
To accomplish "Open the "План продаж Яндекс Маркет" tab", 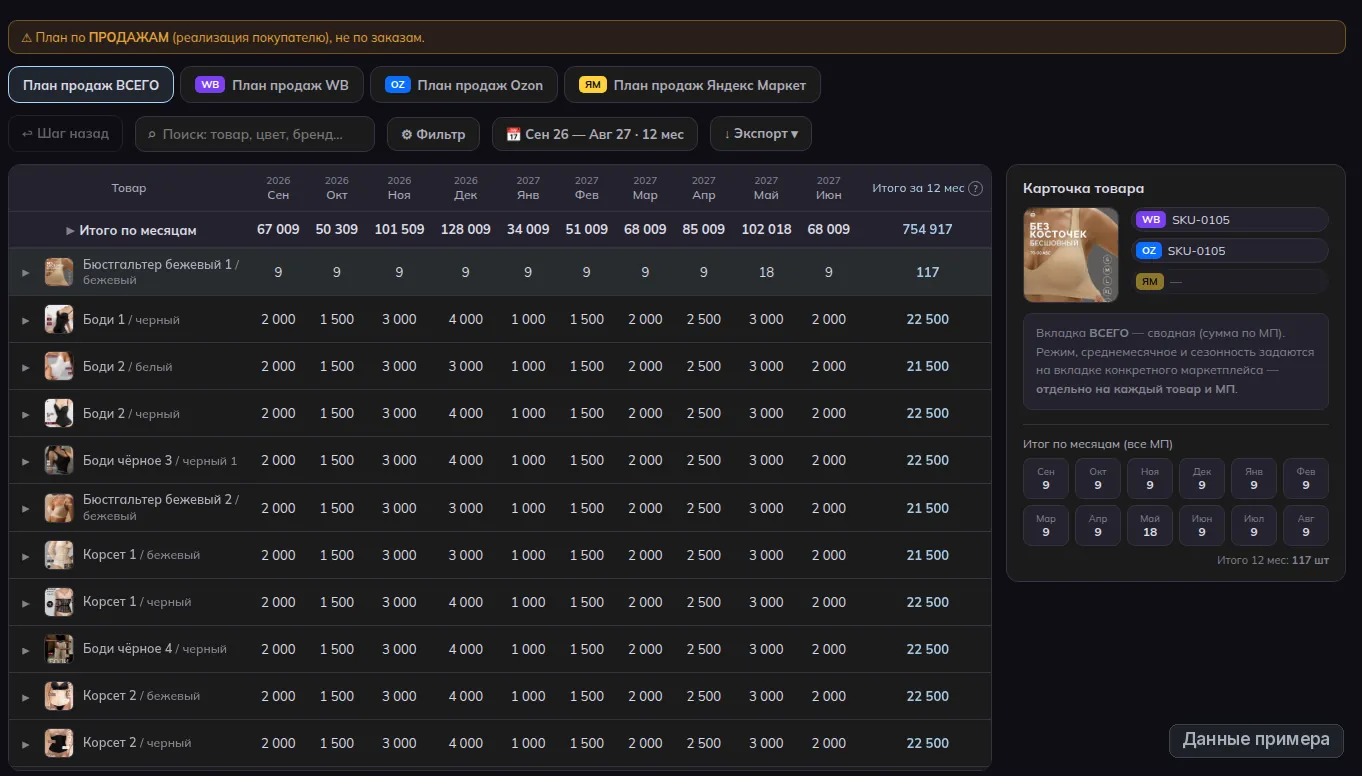I will click(692, 85).
